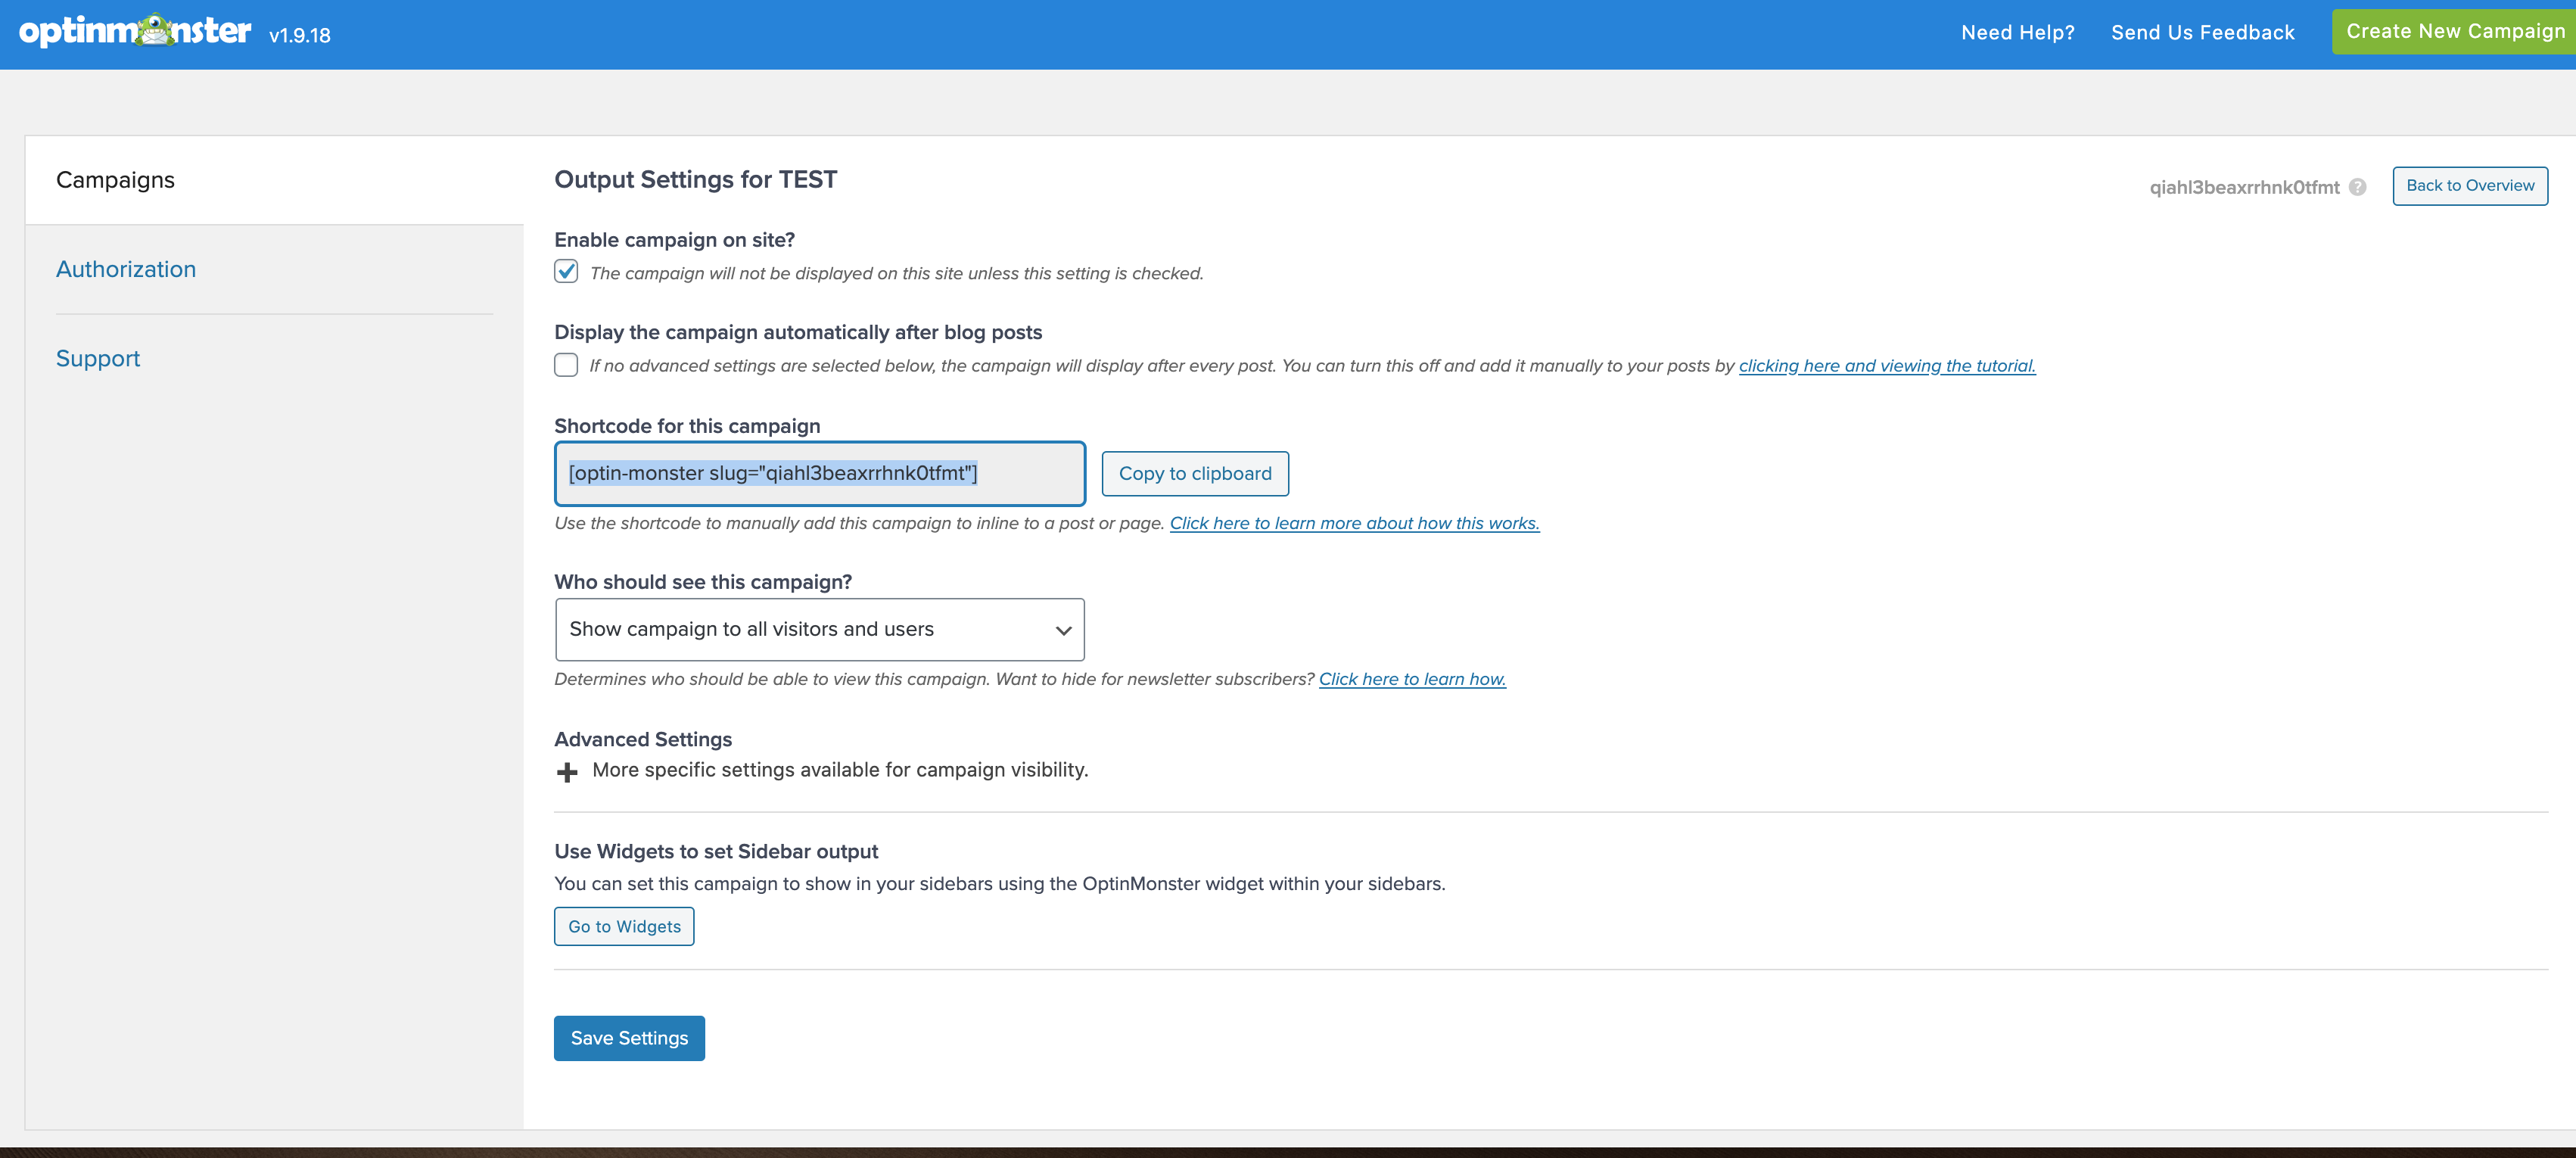The image size is (2576, 1158).
Task: Click Copy to clipboard button
Action: (1194, 474)
